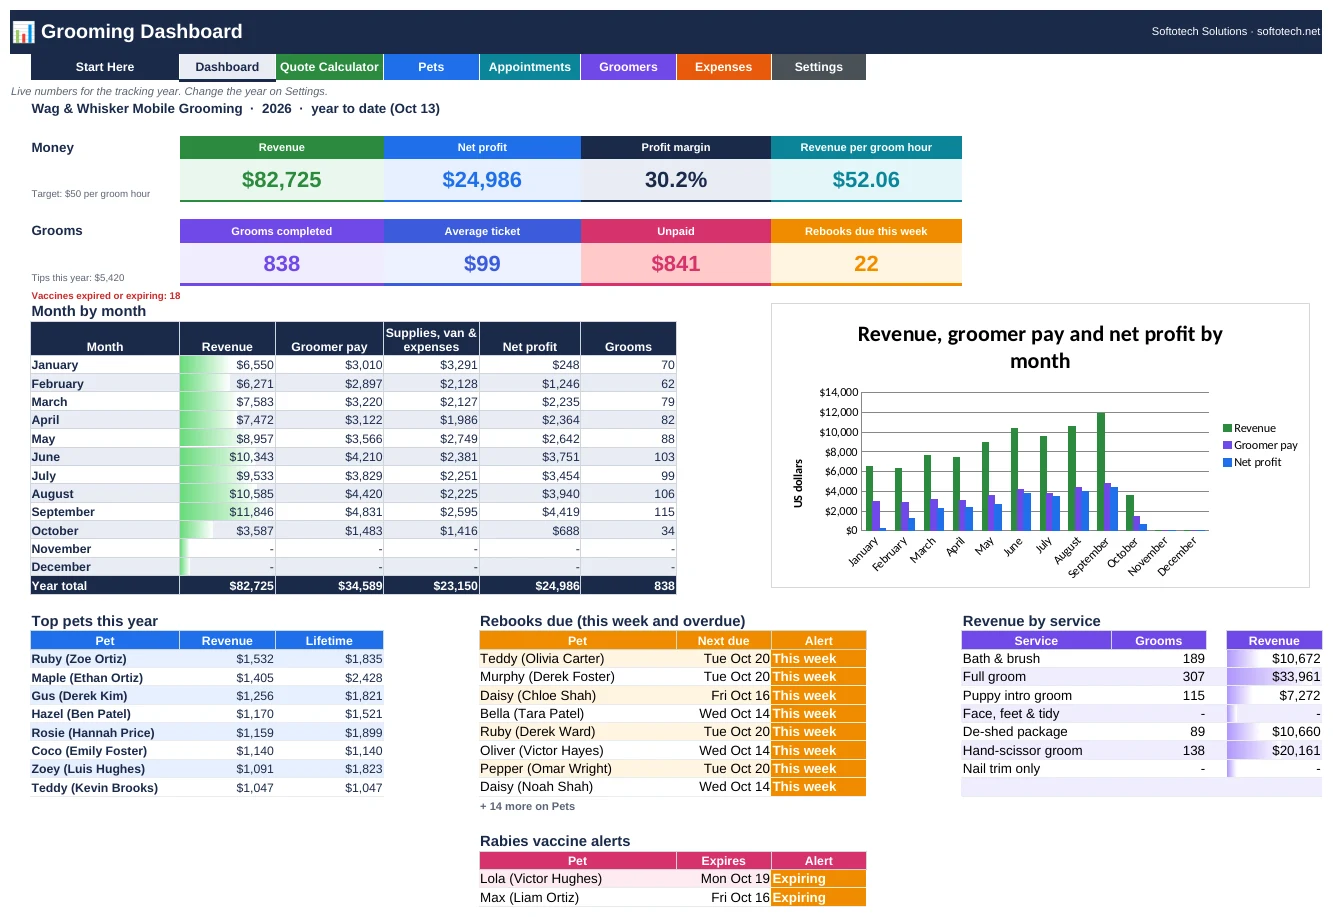This screenshot has height=917, width=1333.
Task: Open the Expenses tab
Action: (x=723, y=67)
